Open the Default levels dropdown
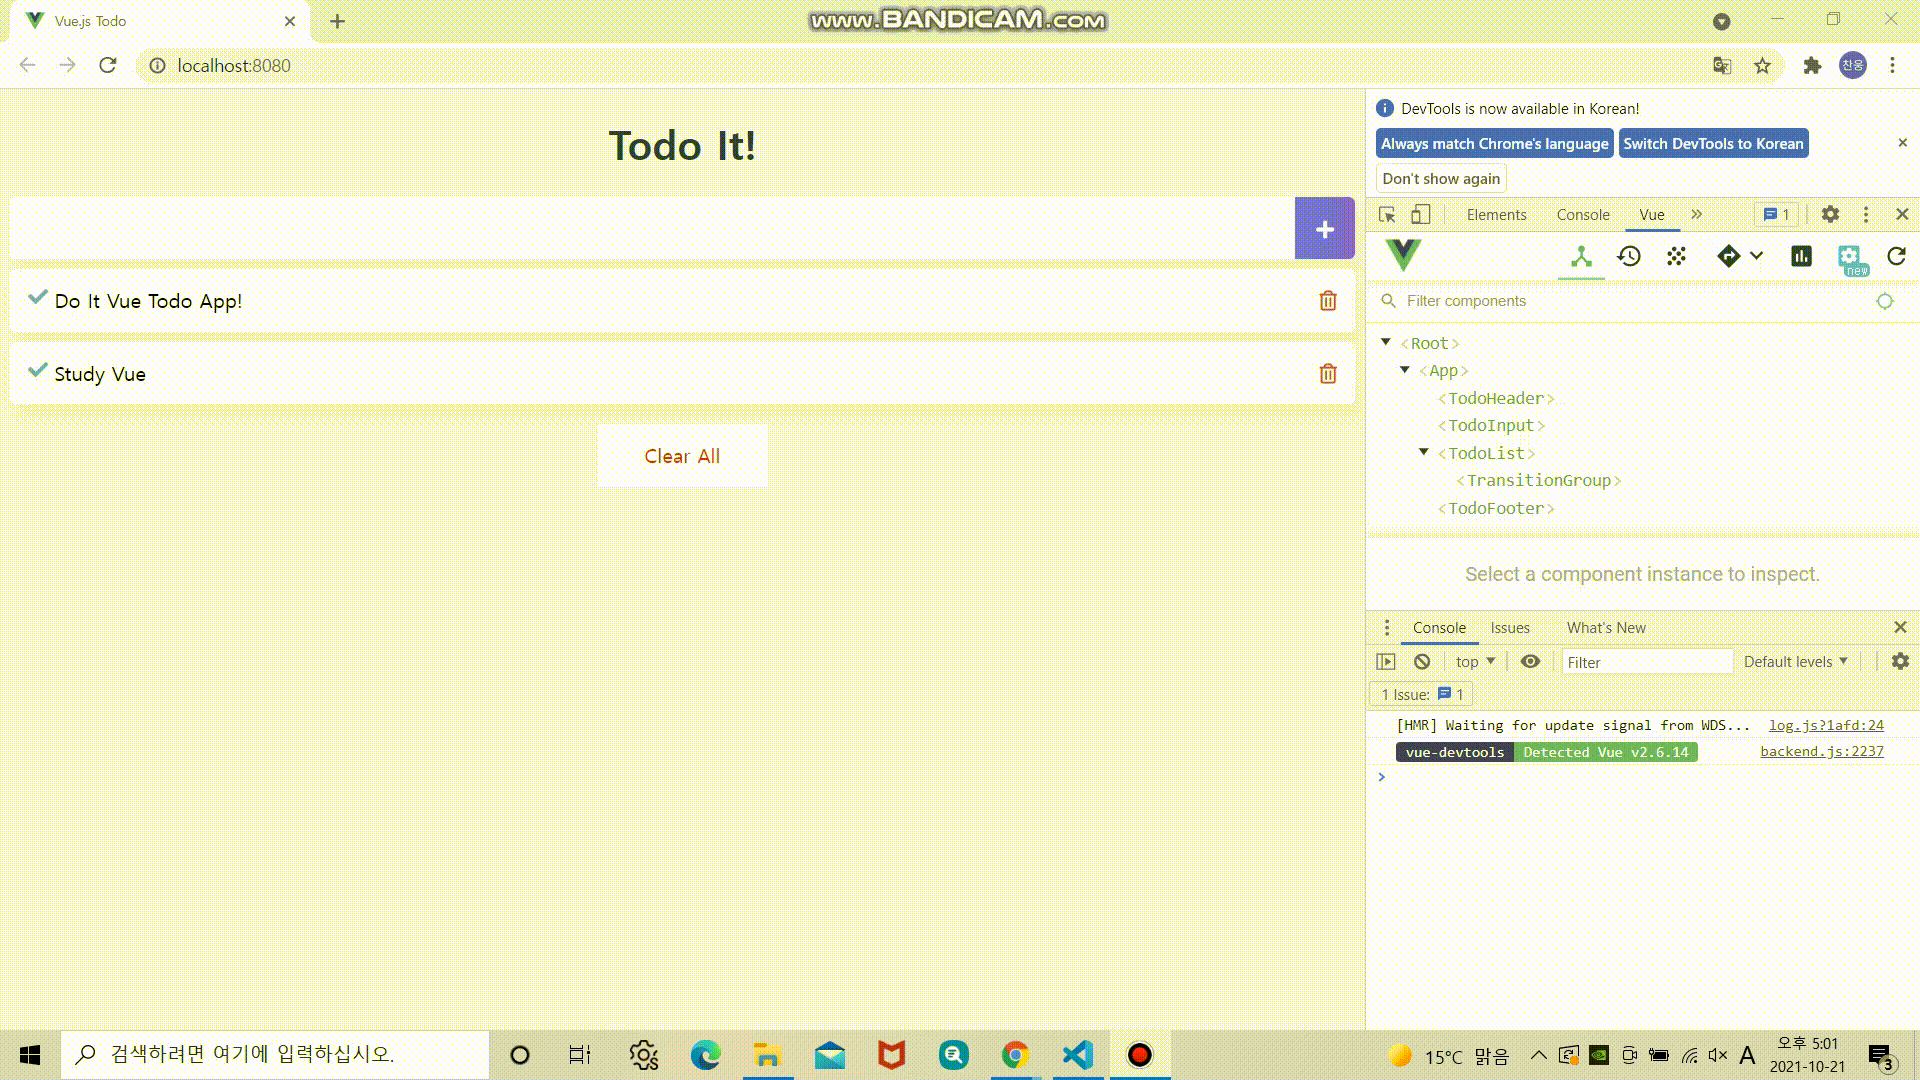1920x1080 pixels. coord(1796,661)
